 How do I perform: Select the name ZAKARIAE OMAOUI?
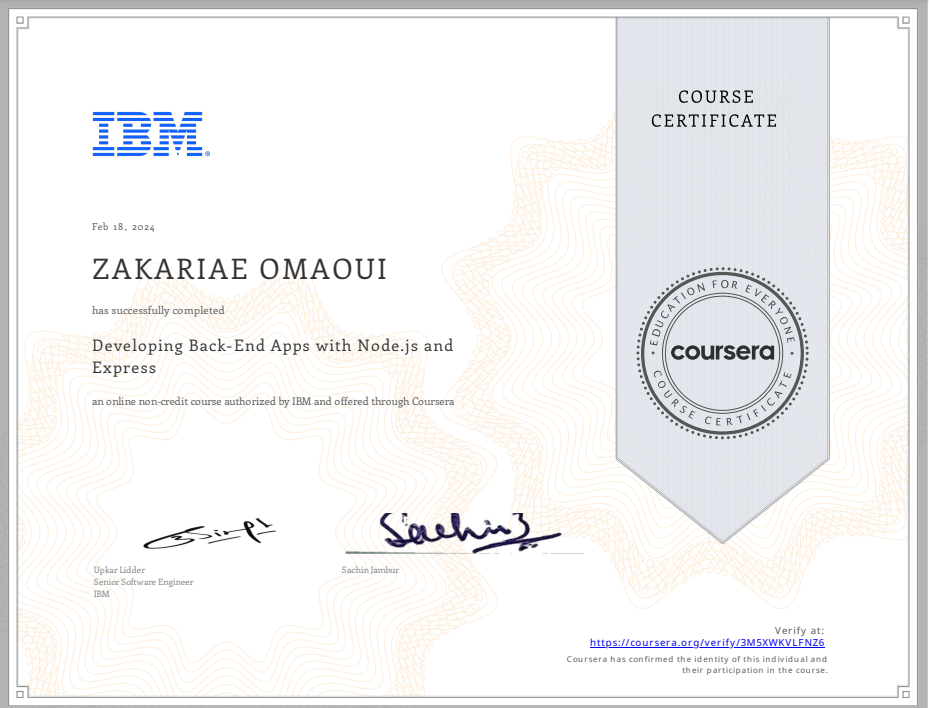pos(239,270)
